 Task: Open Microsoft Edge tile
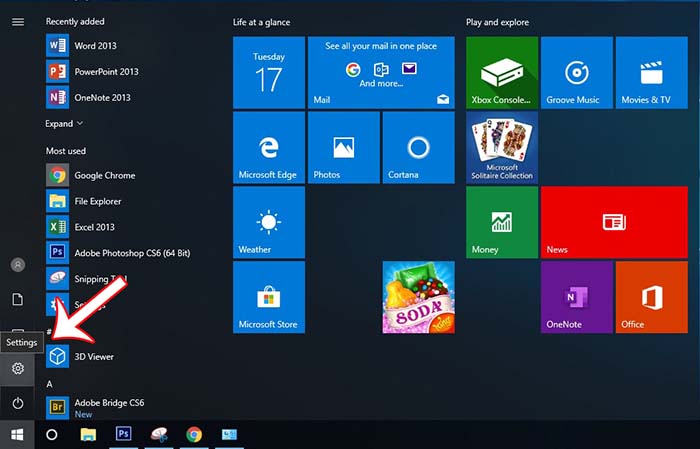(269, 147)
